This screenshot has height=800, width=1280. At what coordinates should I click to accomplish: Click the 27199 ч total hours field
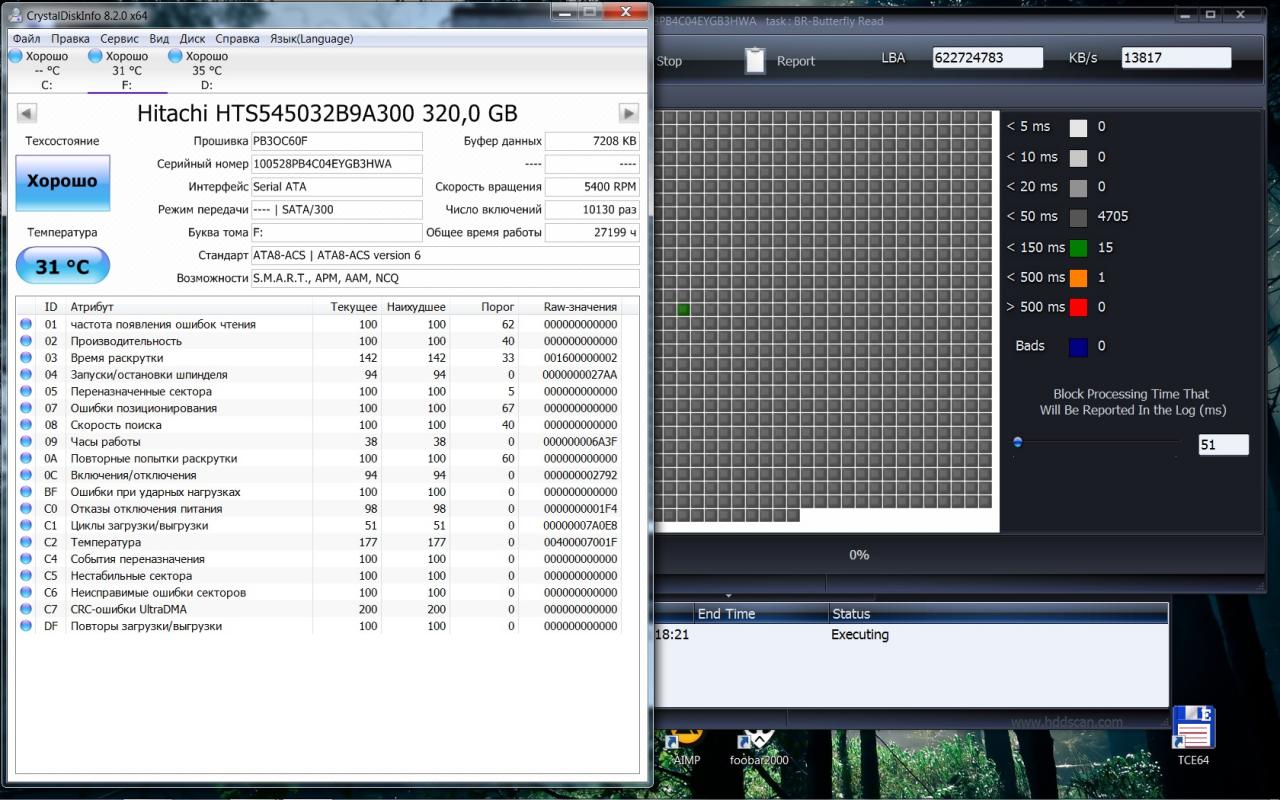pyautogui.click(x=592, y=233)
